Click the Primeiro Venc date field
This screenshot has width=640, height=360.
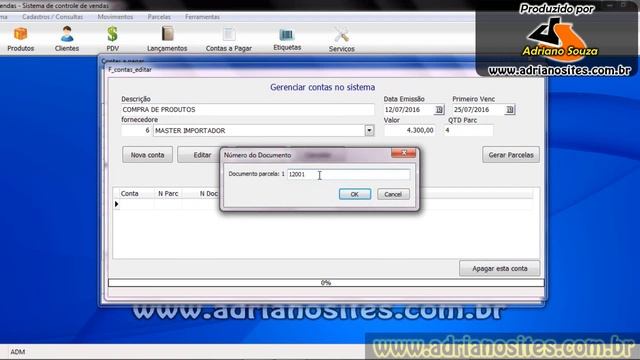coord(478,110)
